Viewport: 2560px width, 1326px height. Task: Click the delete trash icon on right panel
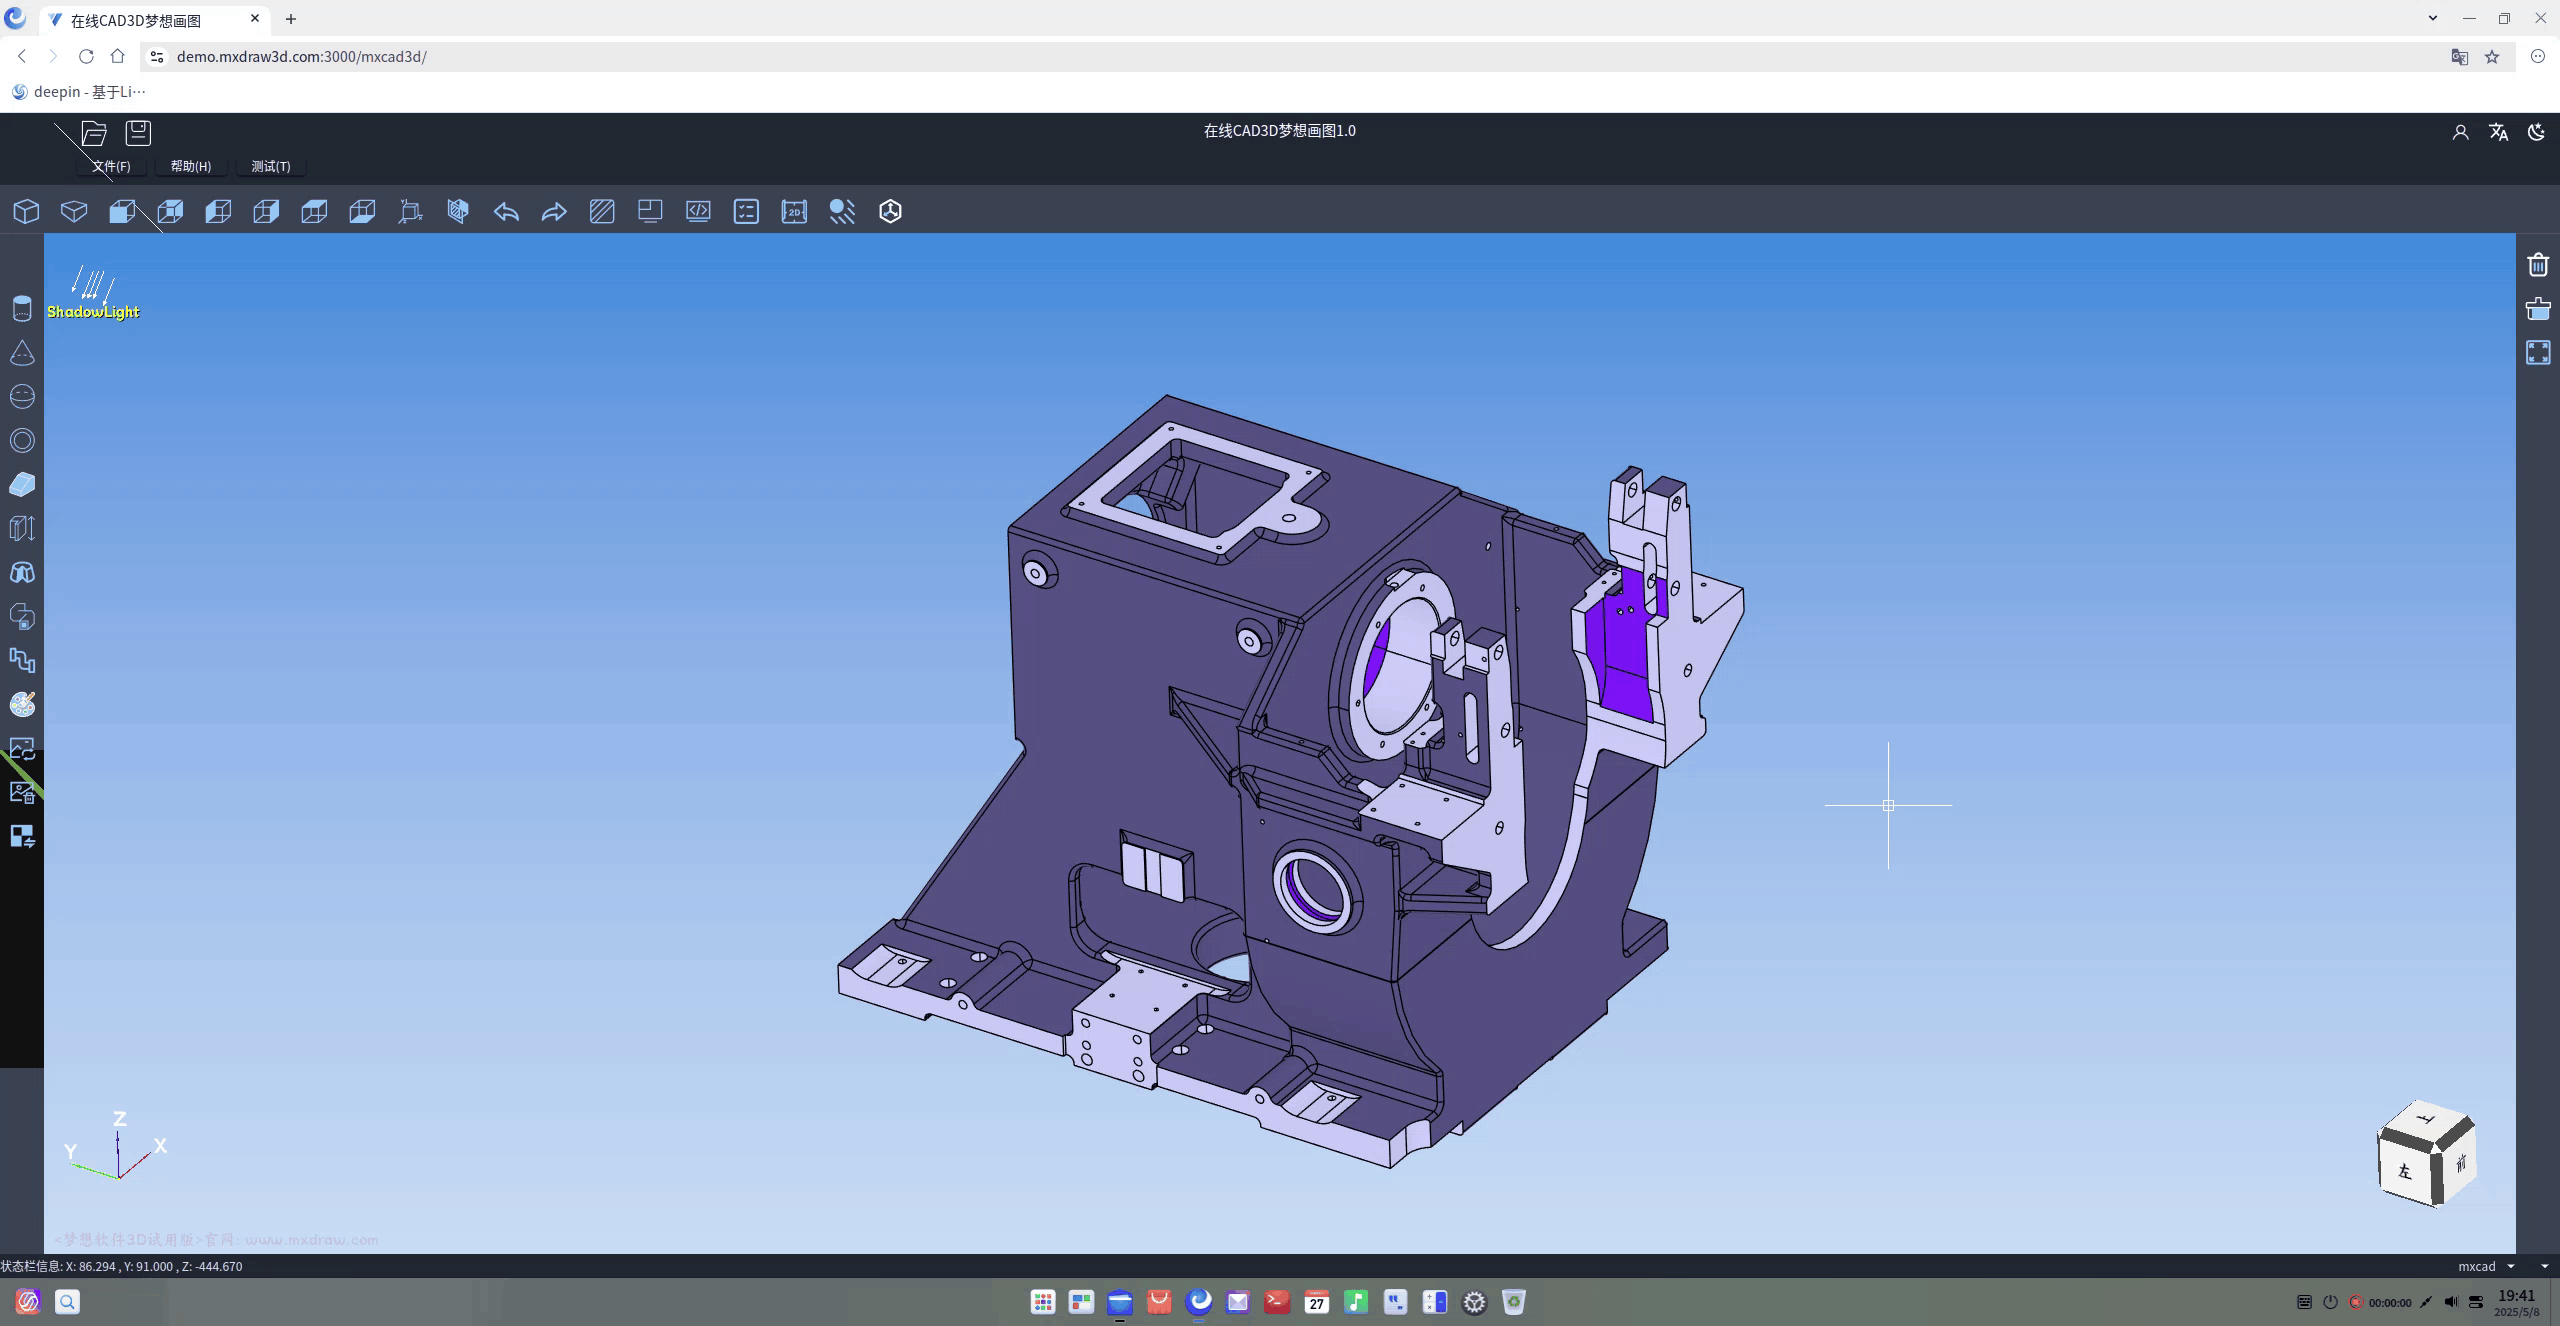point(2538,265)
